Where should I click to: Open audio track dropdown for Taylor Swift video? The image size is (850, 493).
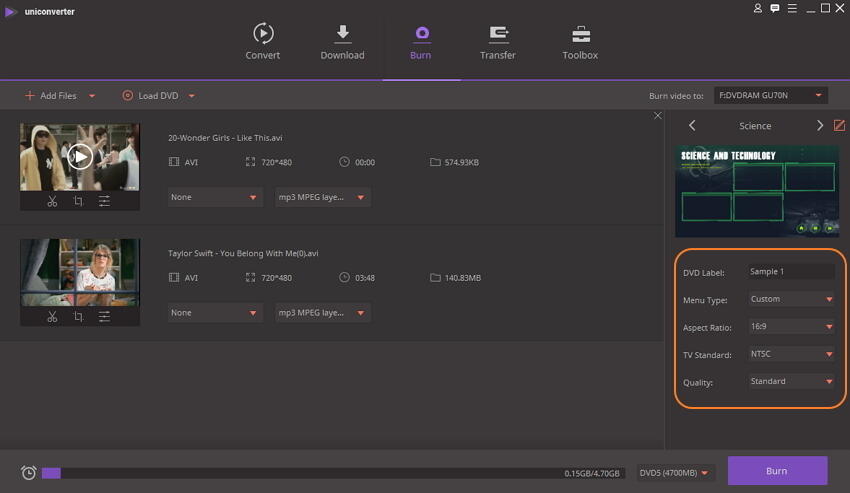pos(323,313)
